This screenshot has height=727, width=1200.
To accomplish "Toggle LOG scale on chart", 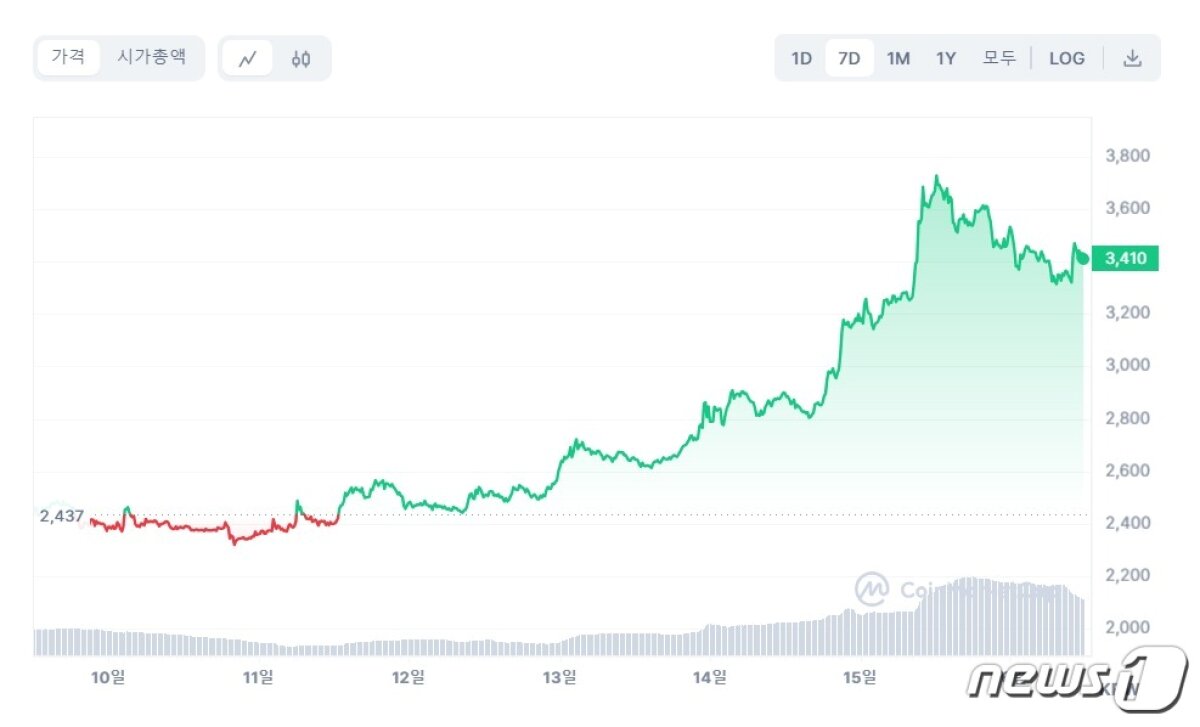I will point(1067,58).
